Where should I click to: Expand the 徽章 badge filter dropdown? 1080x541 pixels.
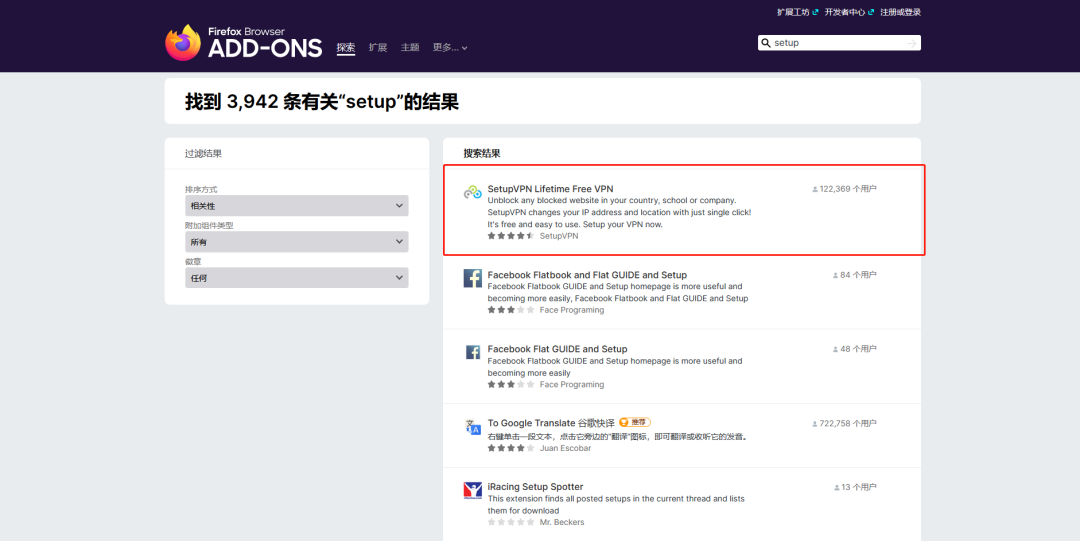(296, 278)
